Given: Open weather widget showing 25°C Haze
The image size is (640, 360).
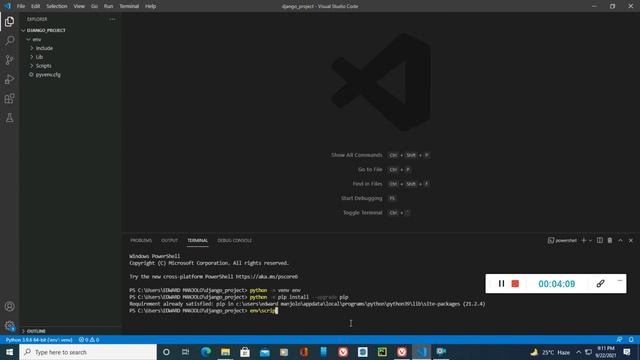Looking at the screenshot, I should 550,352.
